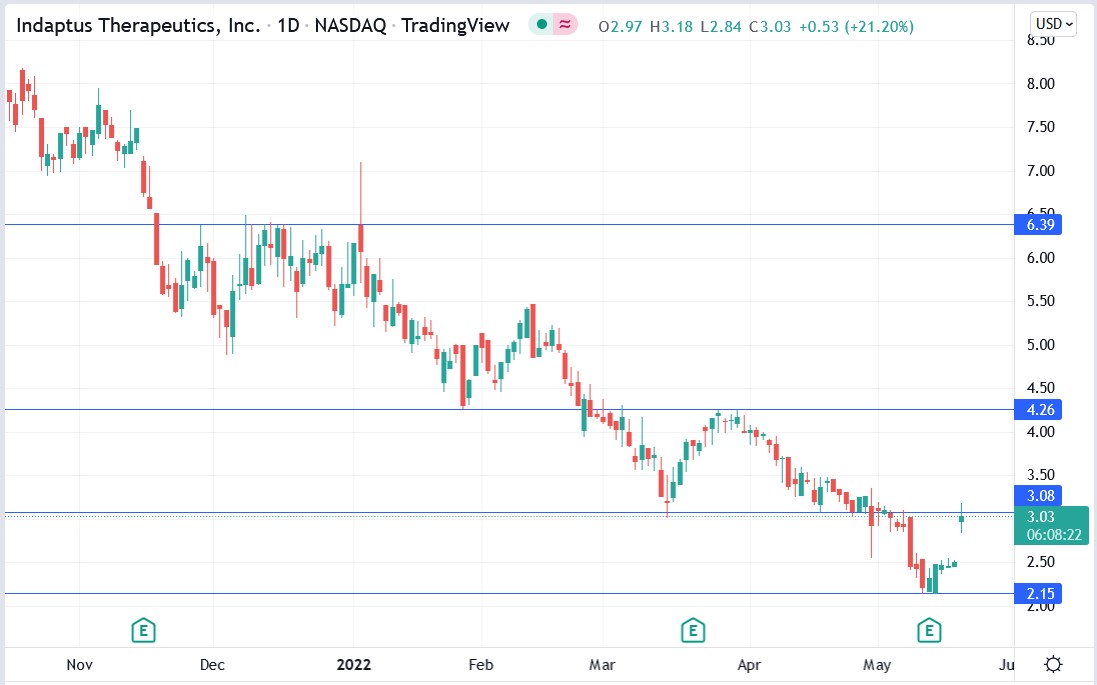1097x685 pixels.
Task: Open the earnings marker in March
Action: 693,630
